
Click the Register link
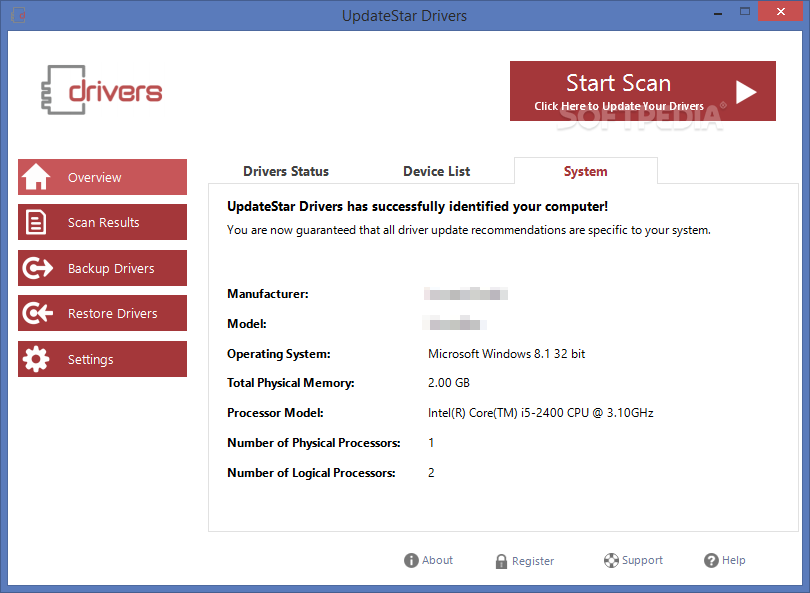click(524, 561)
